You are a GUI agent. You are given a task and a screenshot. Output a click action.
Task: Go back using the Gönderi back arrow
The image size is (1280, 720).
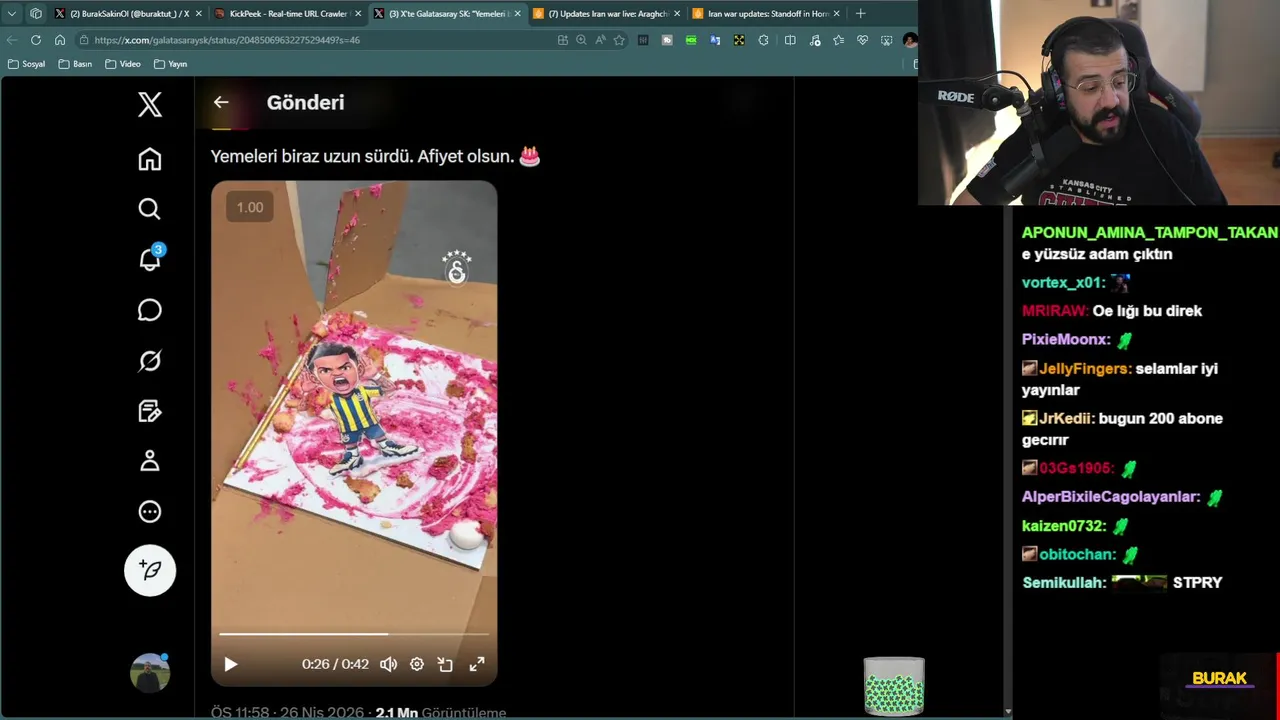tap(221, 102)
